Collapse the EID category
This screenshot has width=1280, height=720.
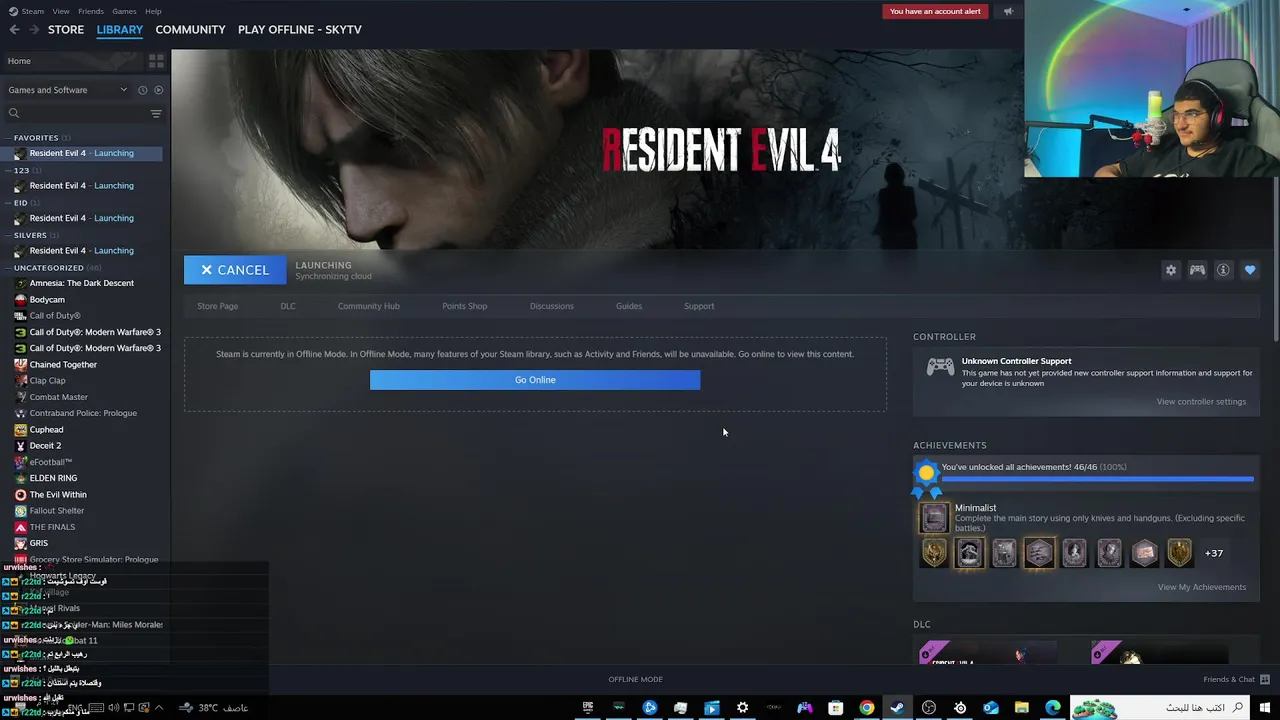[21, 203]
